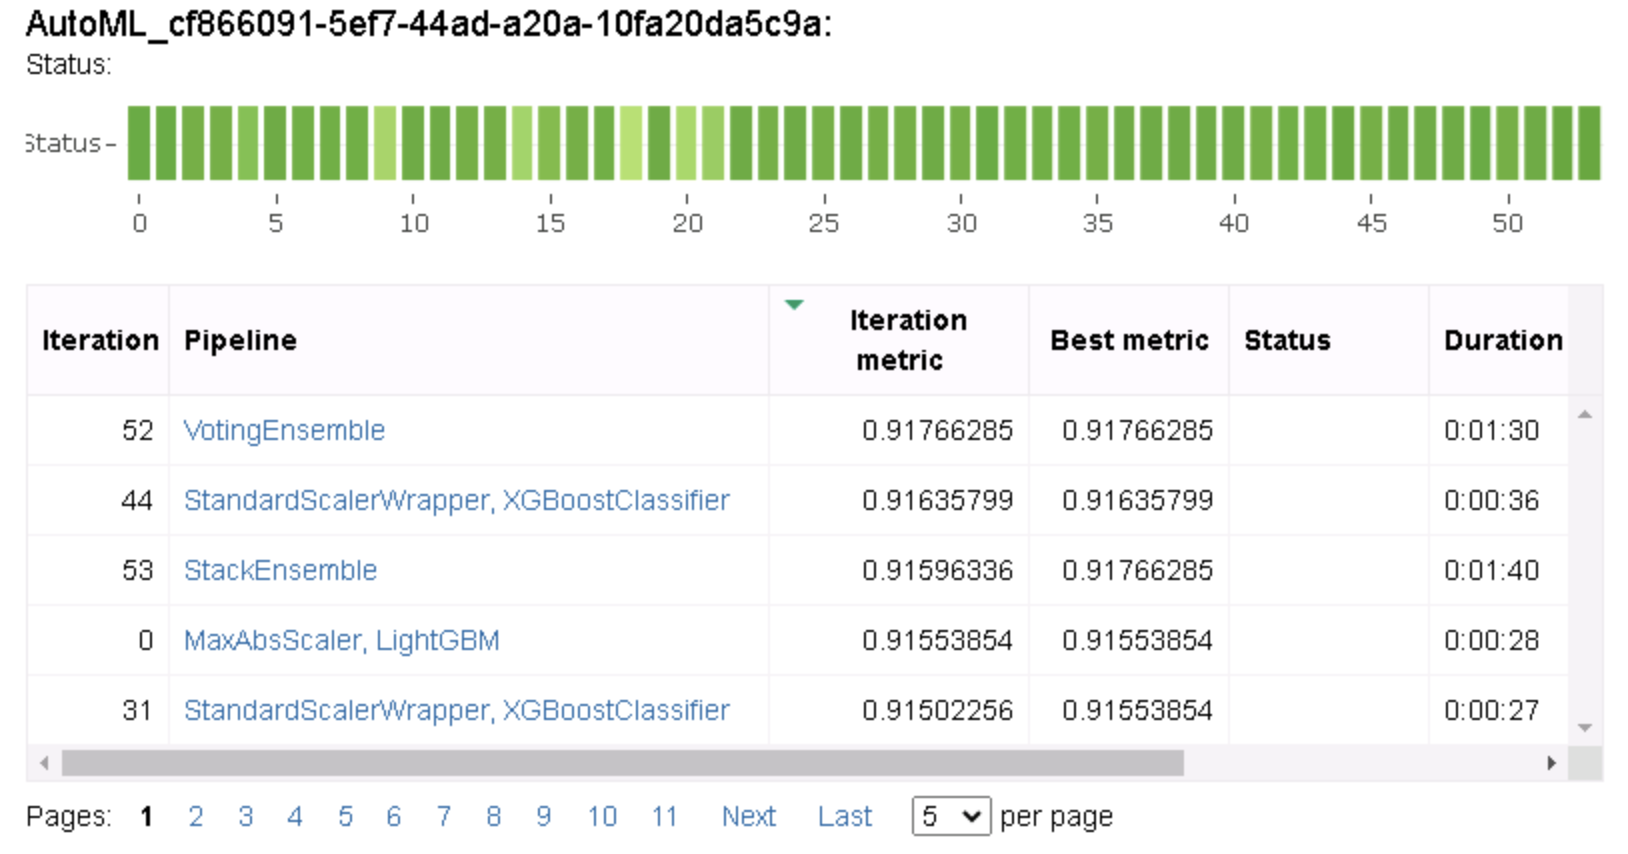Go to page 2
Viewport: 1628px width, 854px height.
click(x=196, y=817)
